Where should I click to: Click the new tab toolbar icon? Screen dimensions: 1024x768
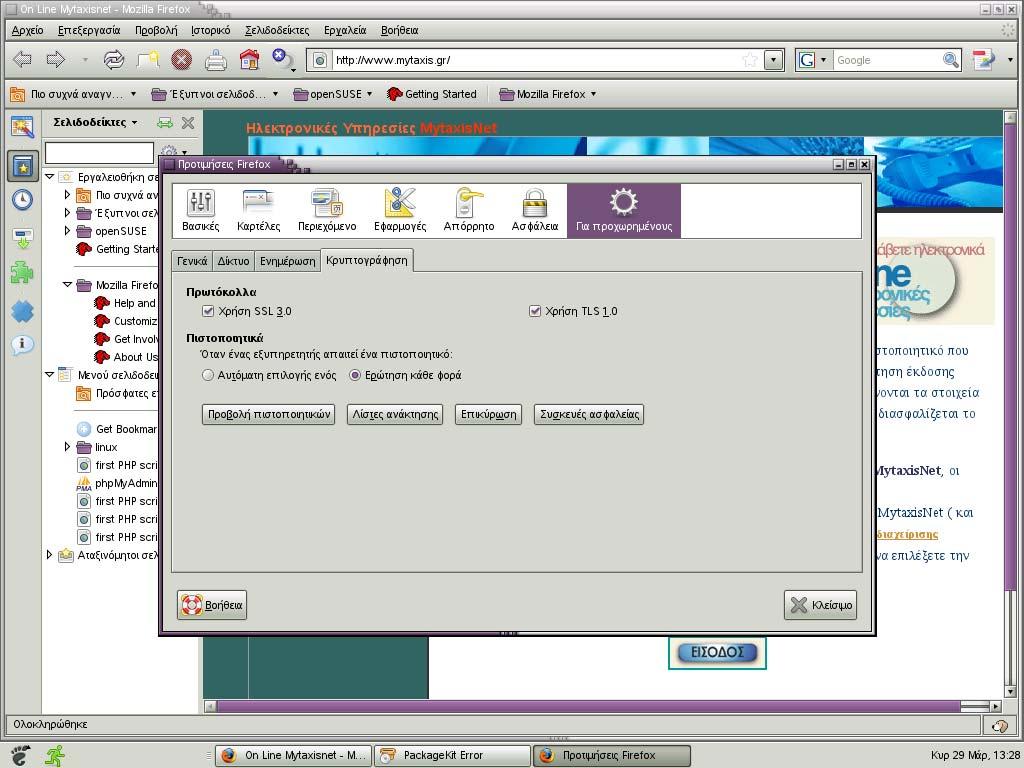pos(148,60)
